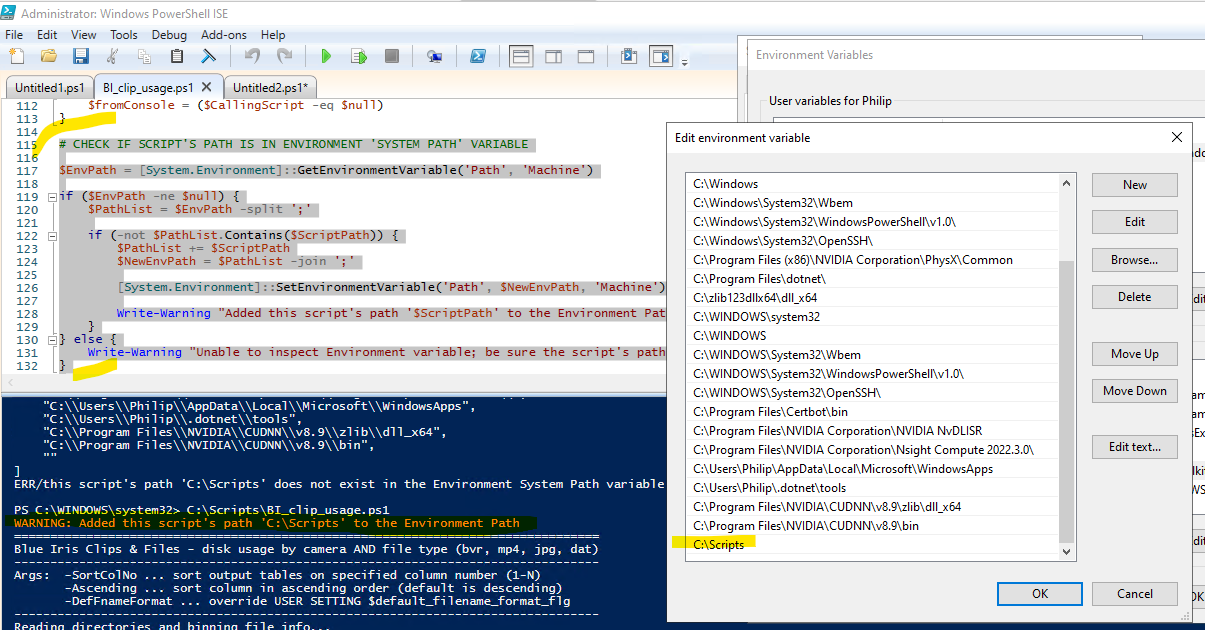Open the Edit menu
Screen dimensions: 1205x630
47,34
